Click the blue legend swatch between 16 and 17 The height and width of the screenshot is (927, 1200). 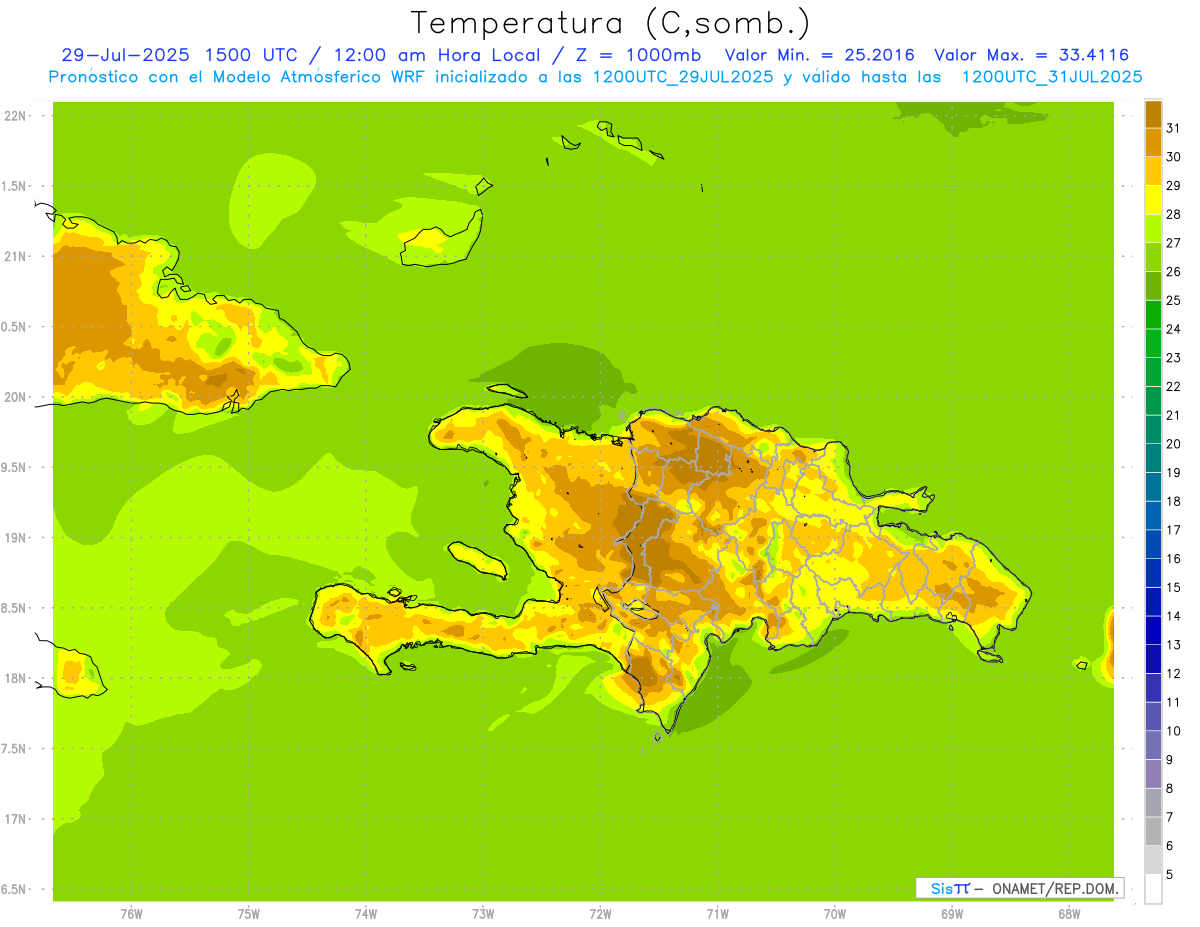coord(1153,544)
